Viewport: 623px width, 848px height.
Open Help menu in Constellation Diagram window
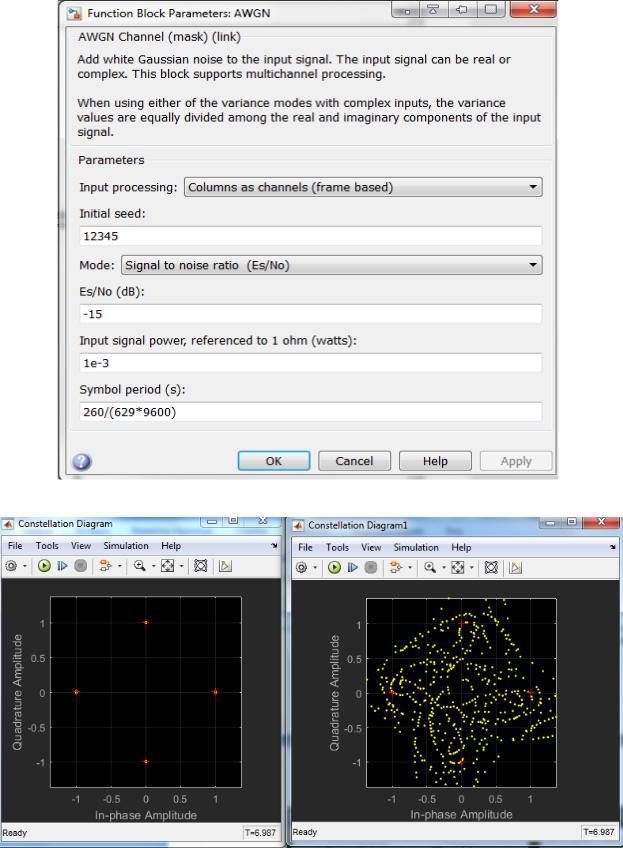(171, 546)
